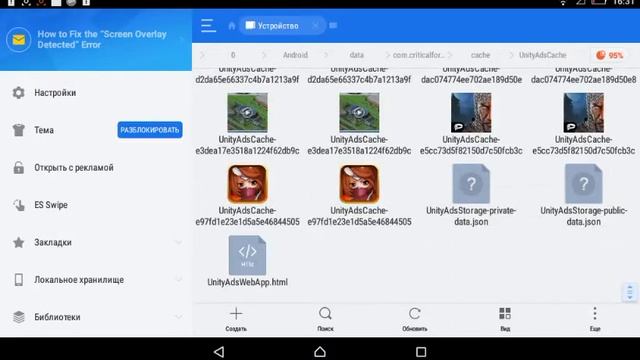640x360 pixels.
Task: Tap the Вид grid view button
Action: (x=505, y=319)
